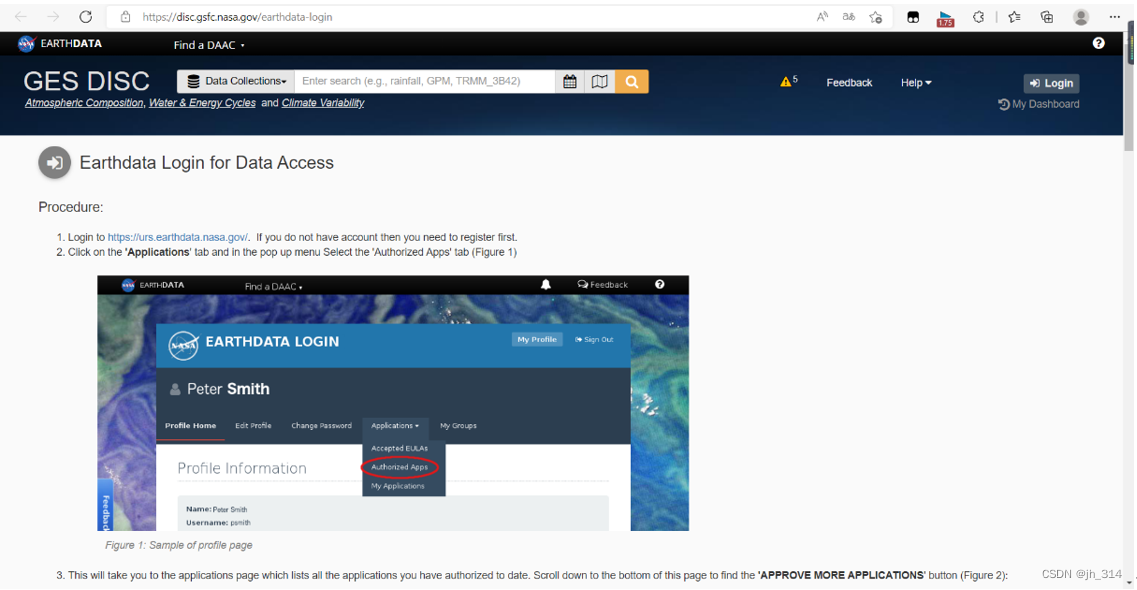Open the Climate Variability link

click(323, 103)
